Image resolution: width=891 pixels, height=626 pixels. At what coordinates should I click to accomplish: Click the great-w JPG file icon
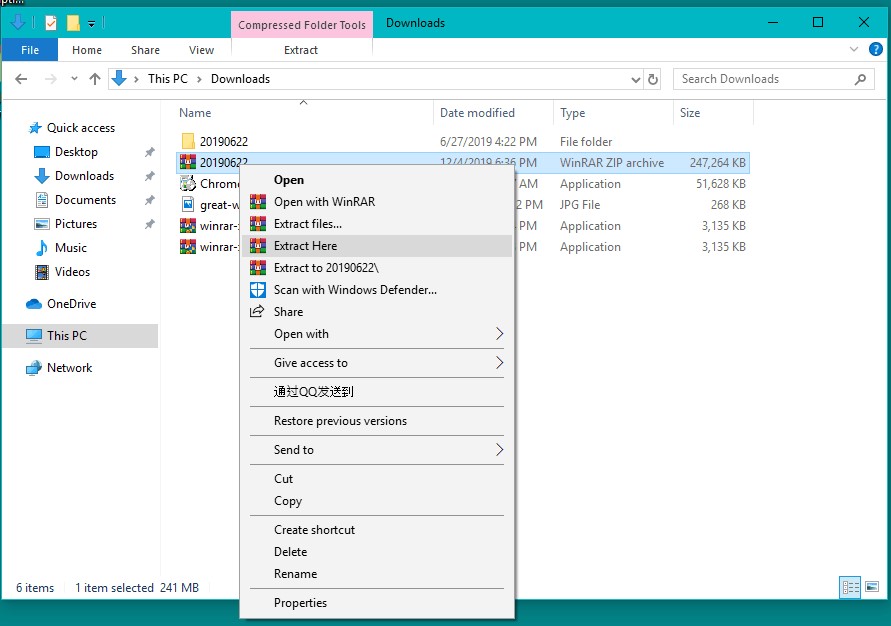[188, 205]
